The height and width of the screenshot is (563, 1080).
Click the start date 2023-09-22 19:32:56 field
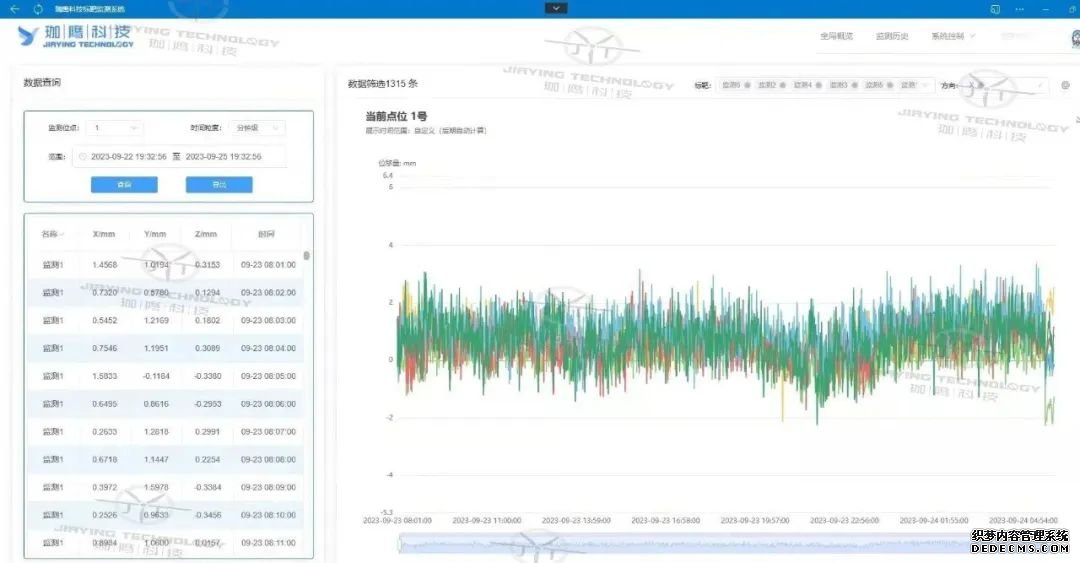[x=129, y=157]
